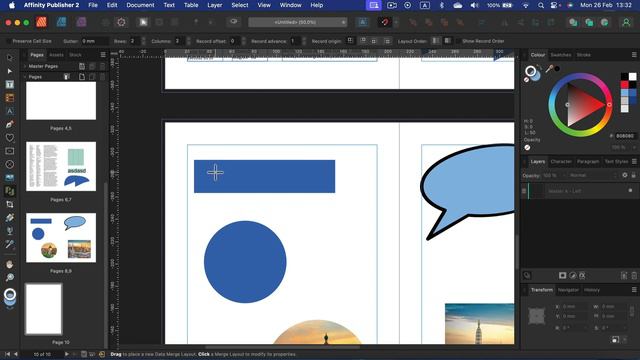This screenshot has height=360, width=640.
Task: Click the adjustments icon in Layers panel
Action: [573, 276]
